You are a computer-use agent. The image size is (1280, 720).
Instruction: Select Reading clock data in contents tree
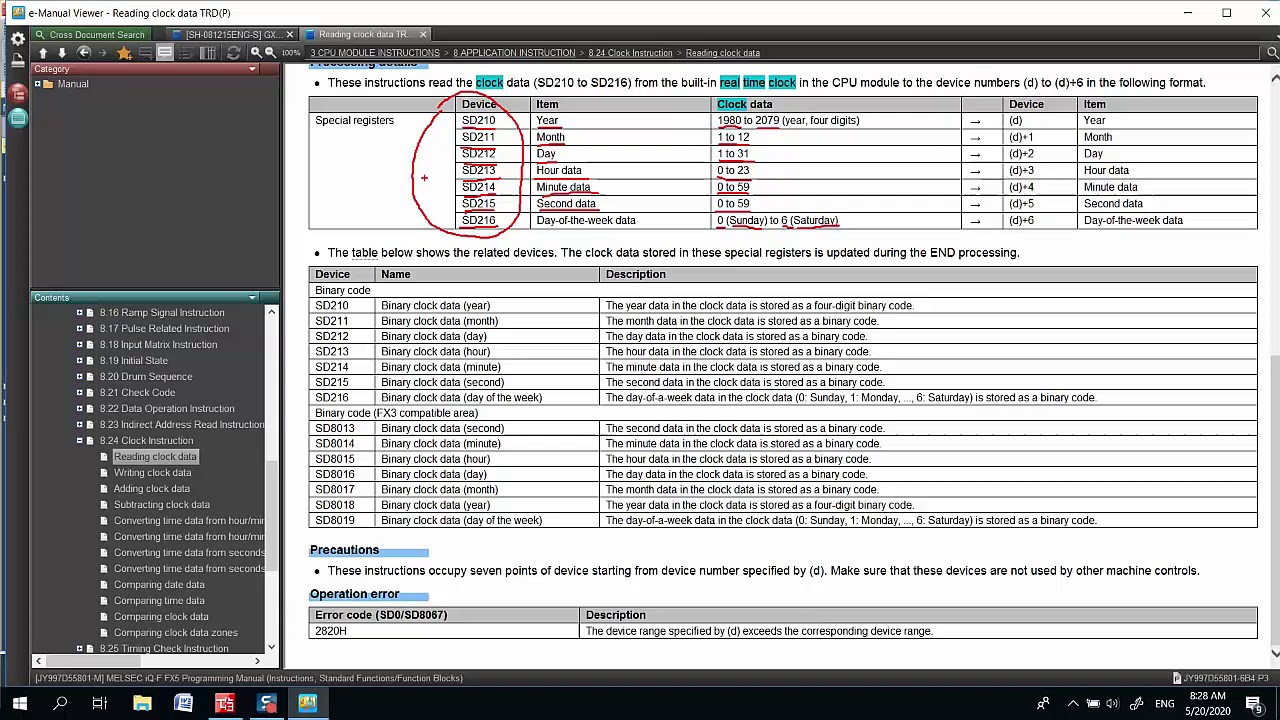point(155,456)
